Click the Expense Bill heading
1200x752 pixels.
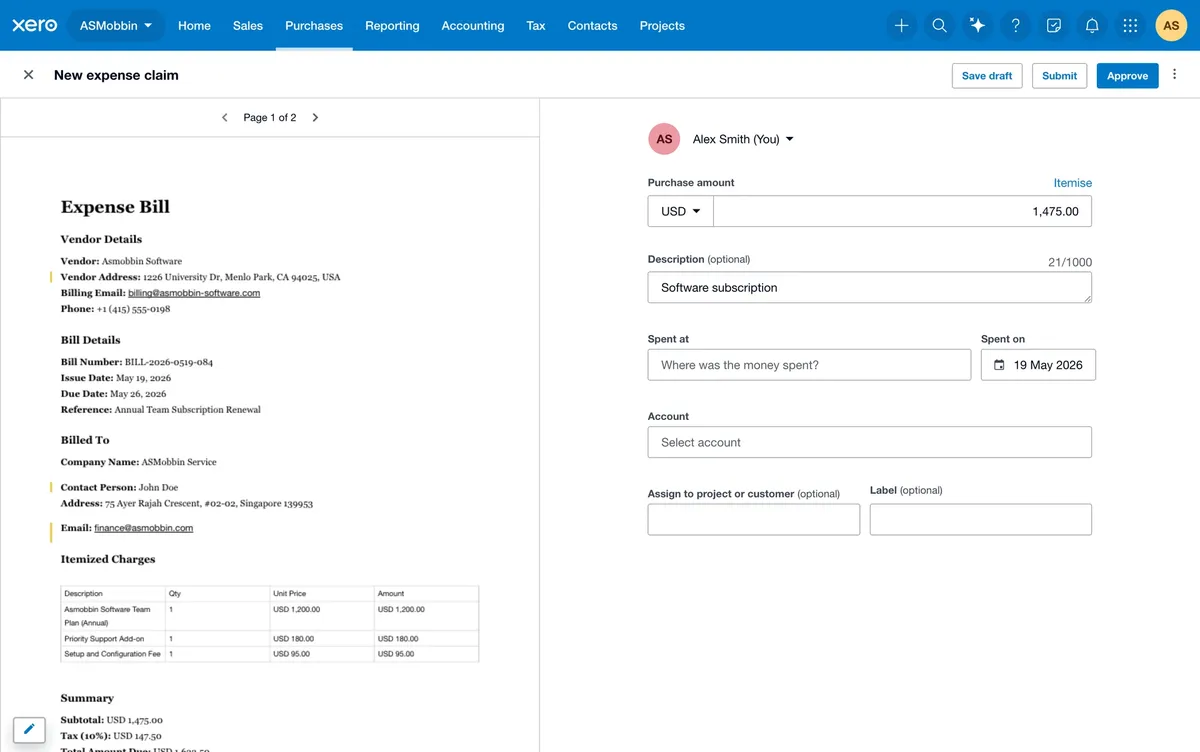[115, 207]
